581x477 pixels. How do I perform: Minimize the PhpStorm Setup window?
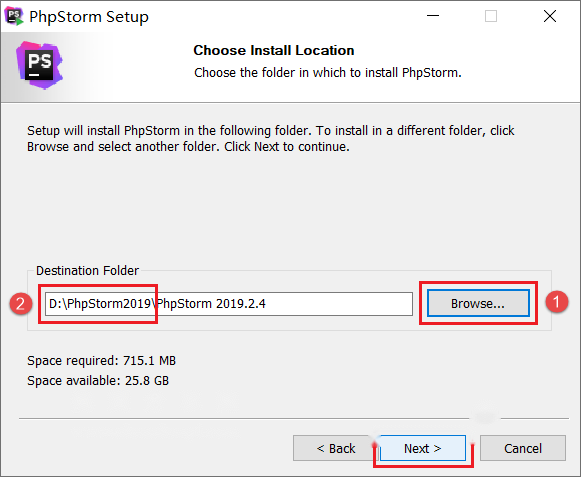point(433,16)
